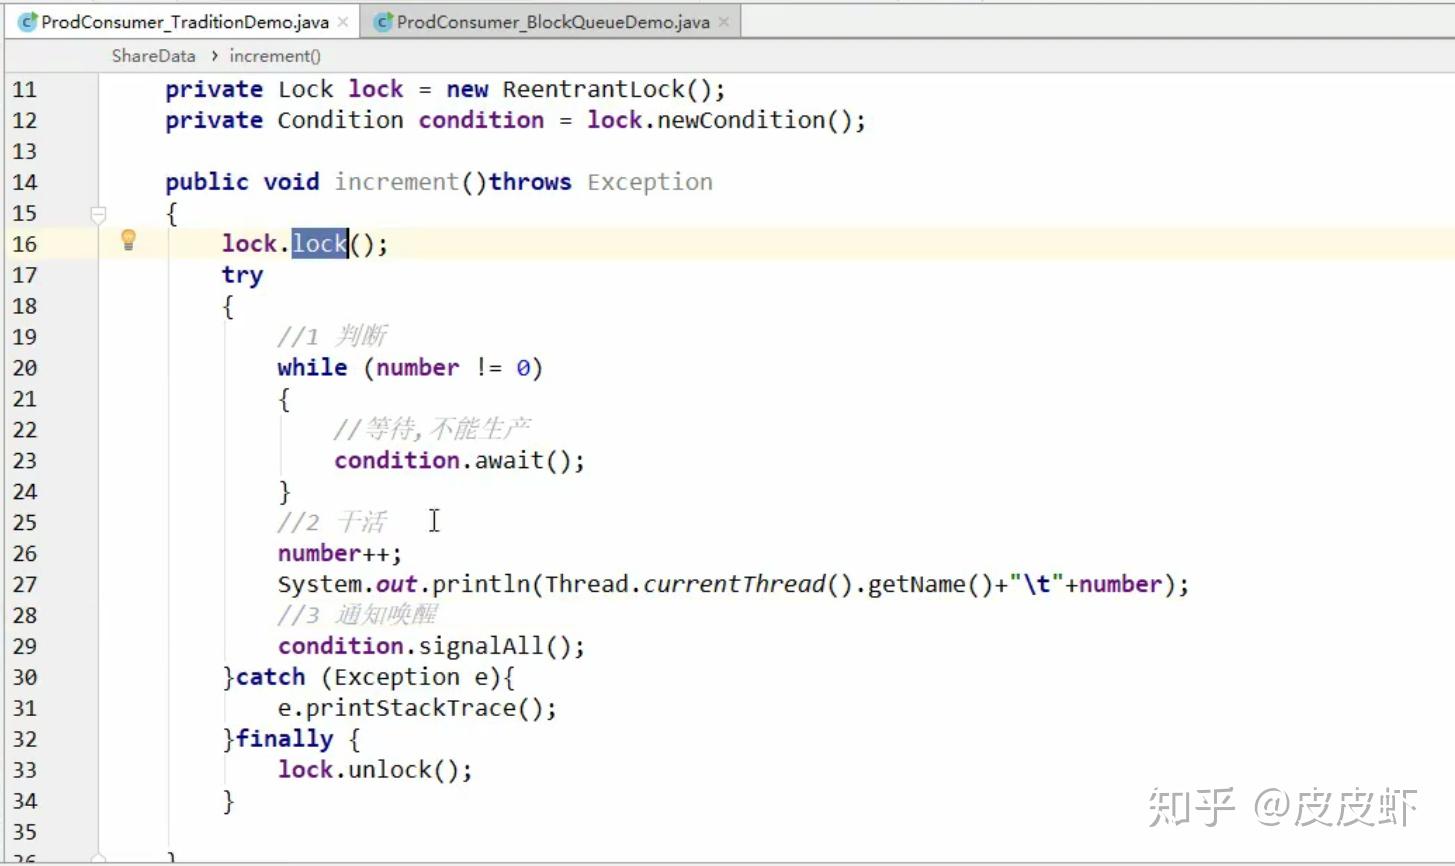Click line number 24 in the gutter
Image resolution: width=1455 pixels, height=866 pixels.
[x=24, y=492]
